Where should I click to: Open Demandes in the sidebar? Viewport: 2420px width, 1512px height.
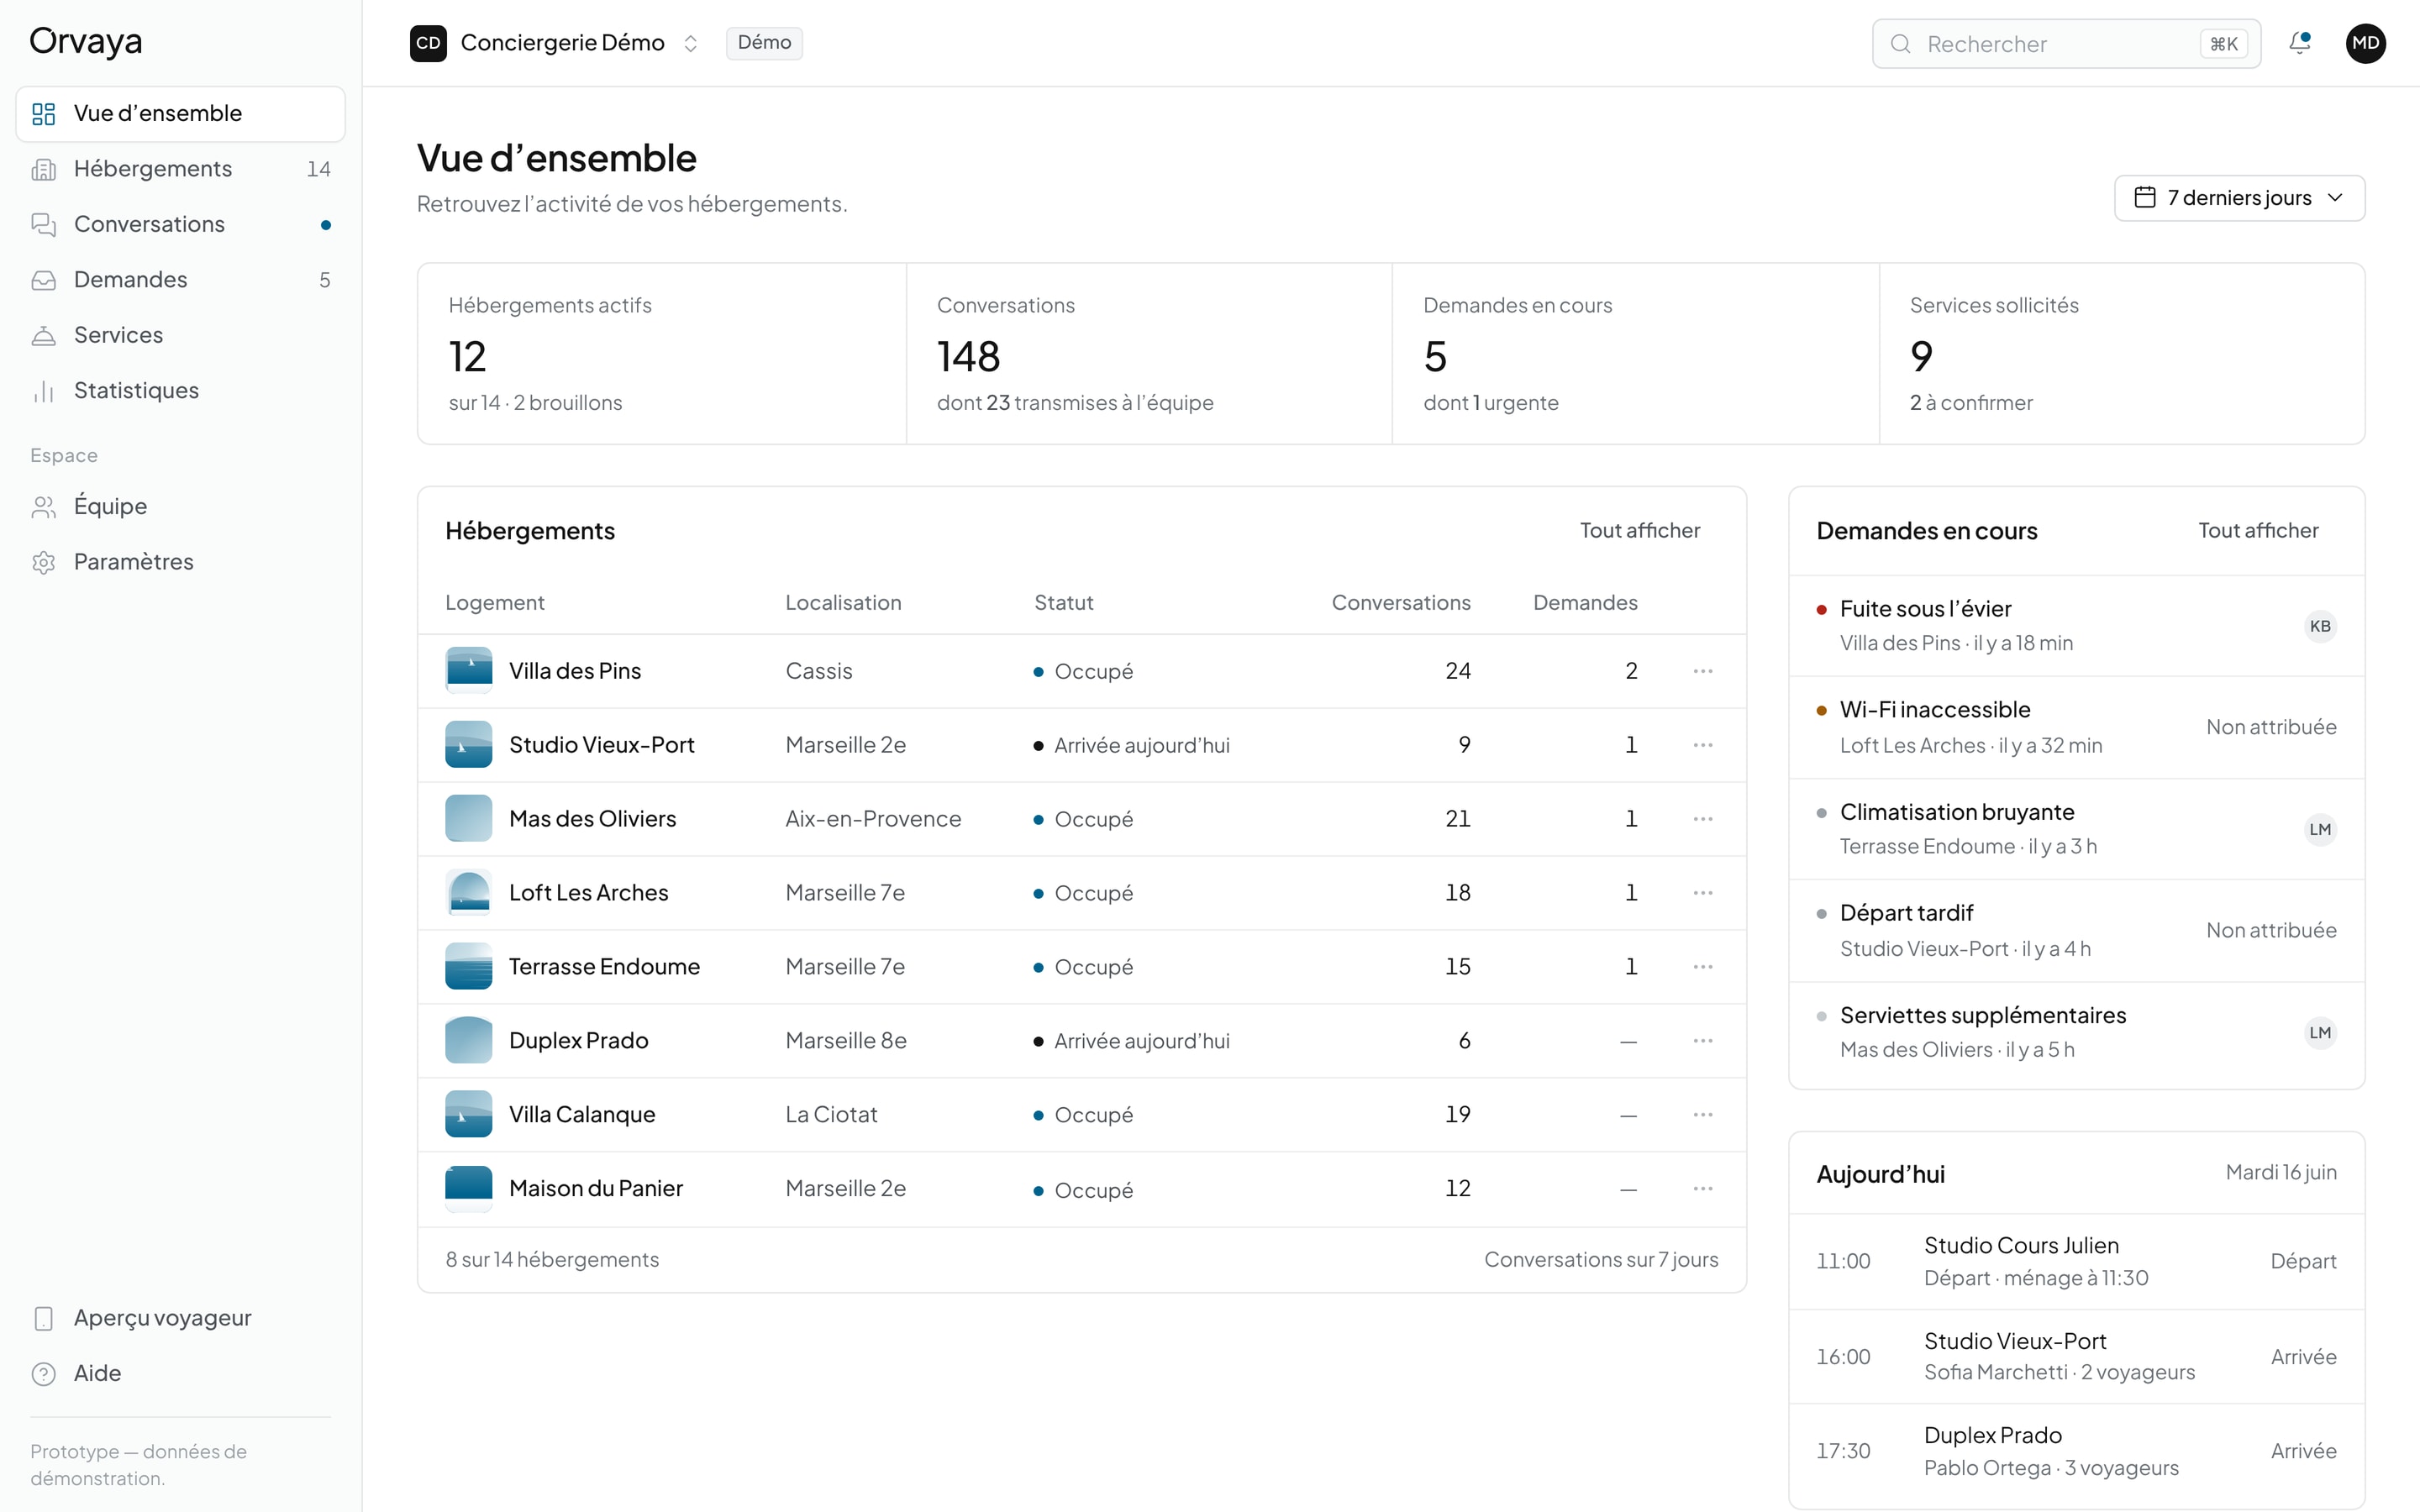pos(181,280)
